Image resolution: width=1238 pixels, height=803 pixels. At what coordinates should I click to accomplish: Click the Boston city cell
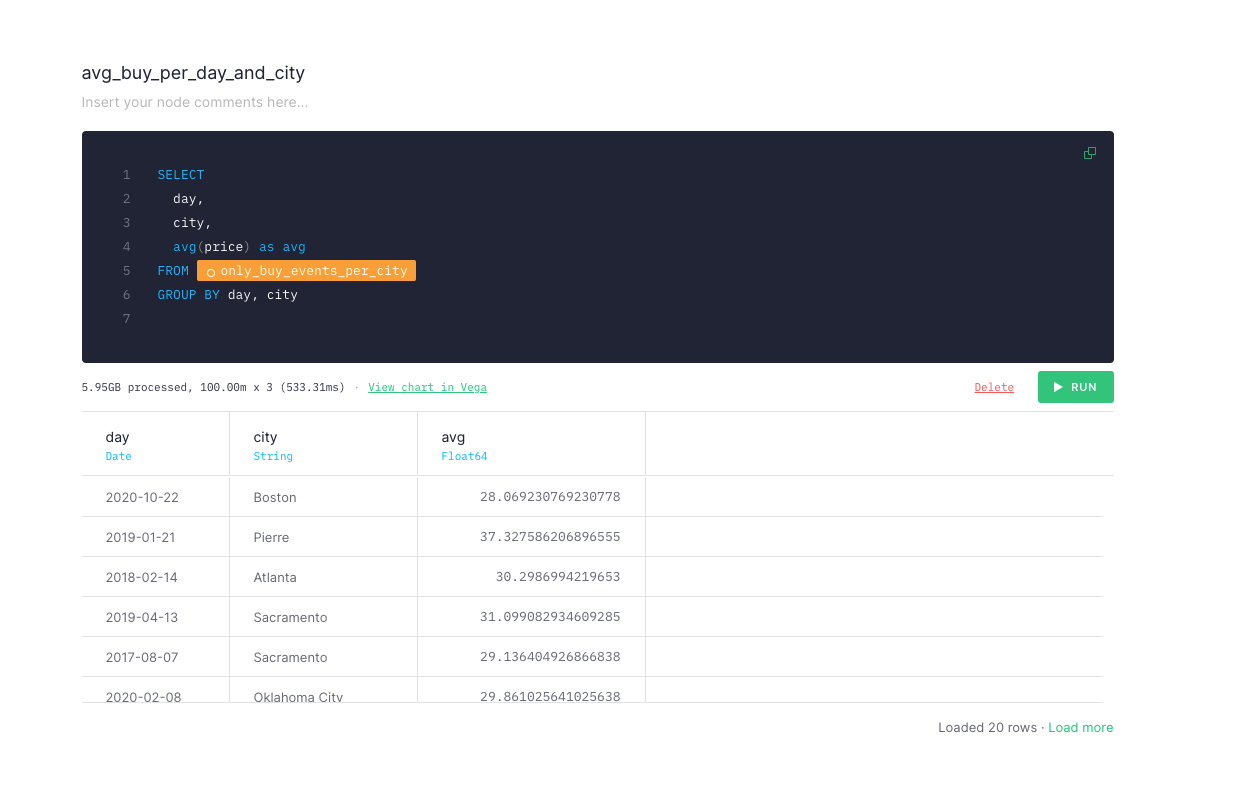323,497
